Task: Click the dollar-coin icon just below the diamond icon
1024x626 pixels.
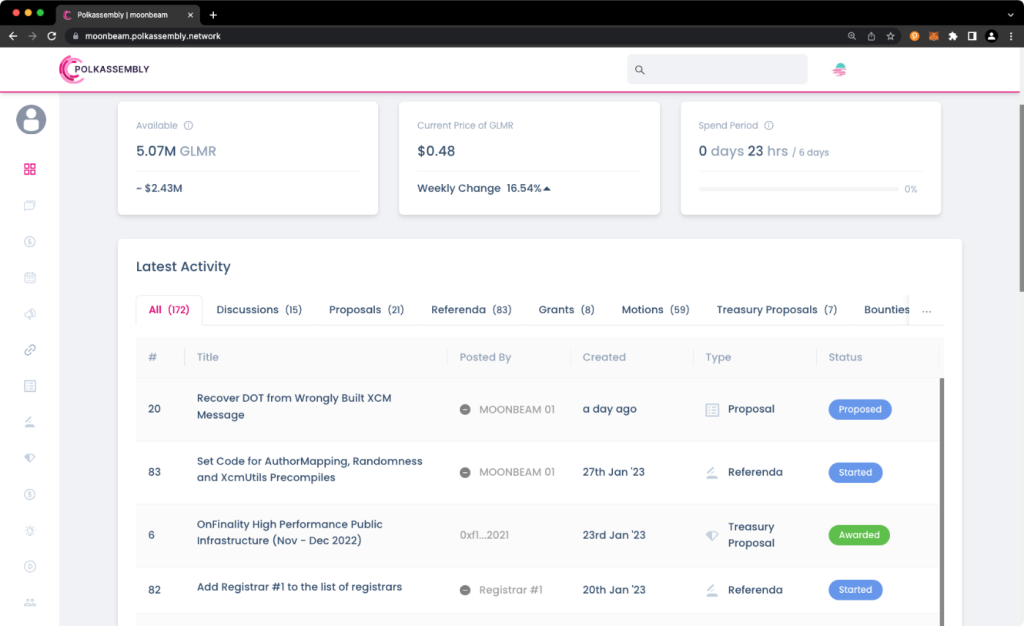Action: [x=30, y=494]
